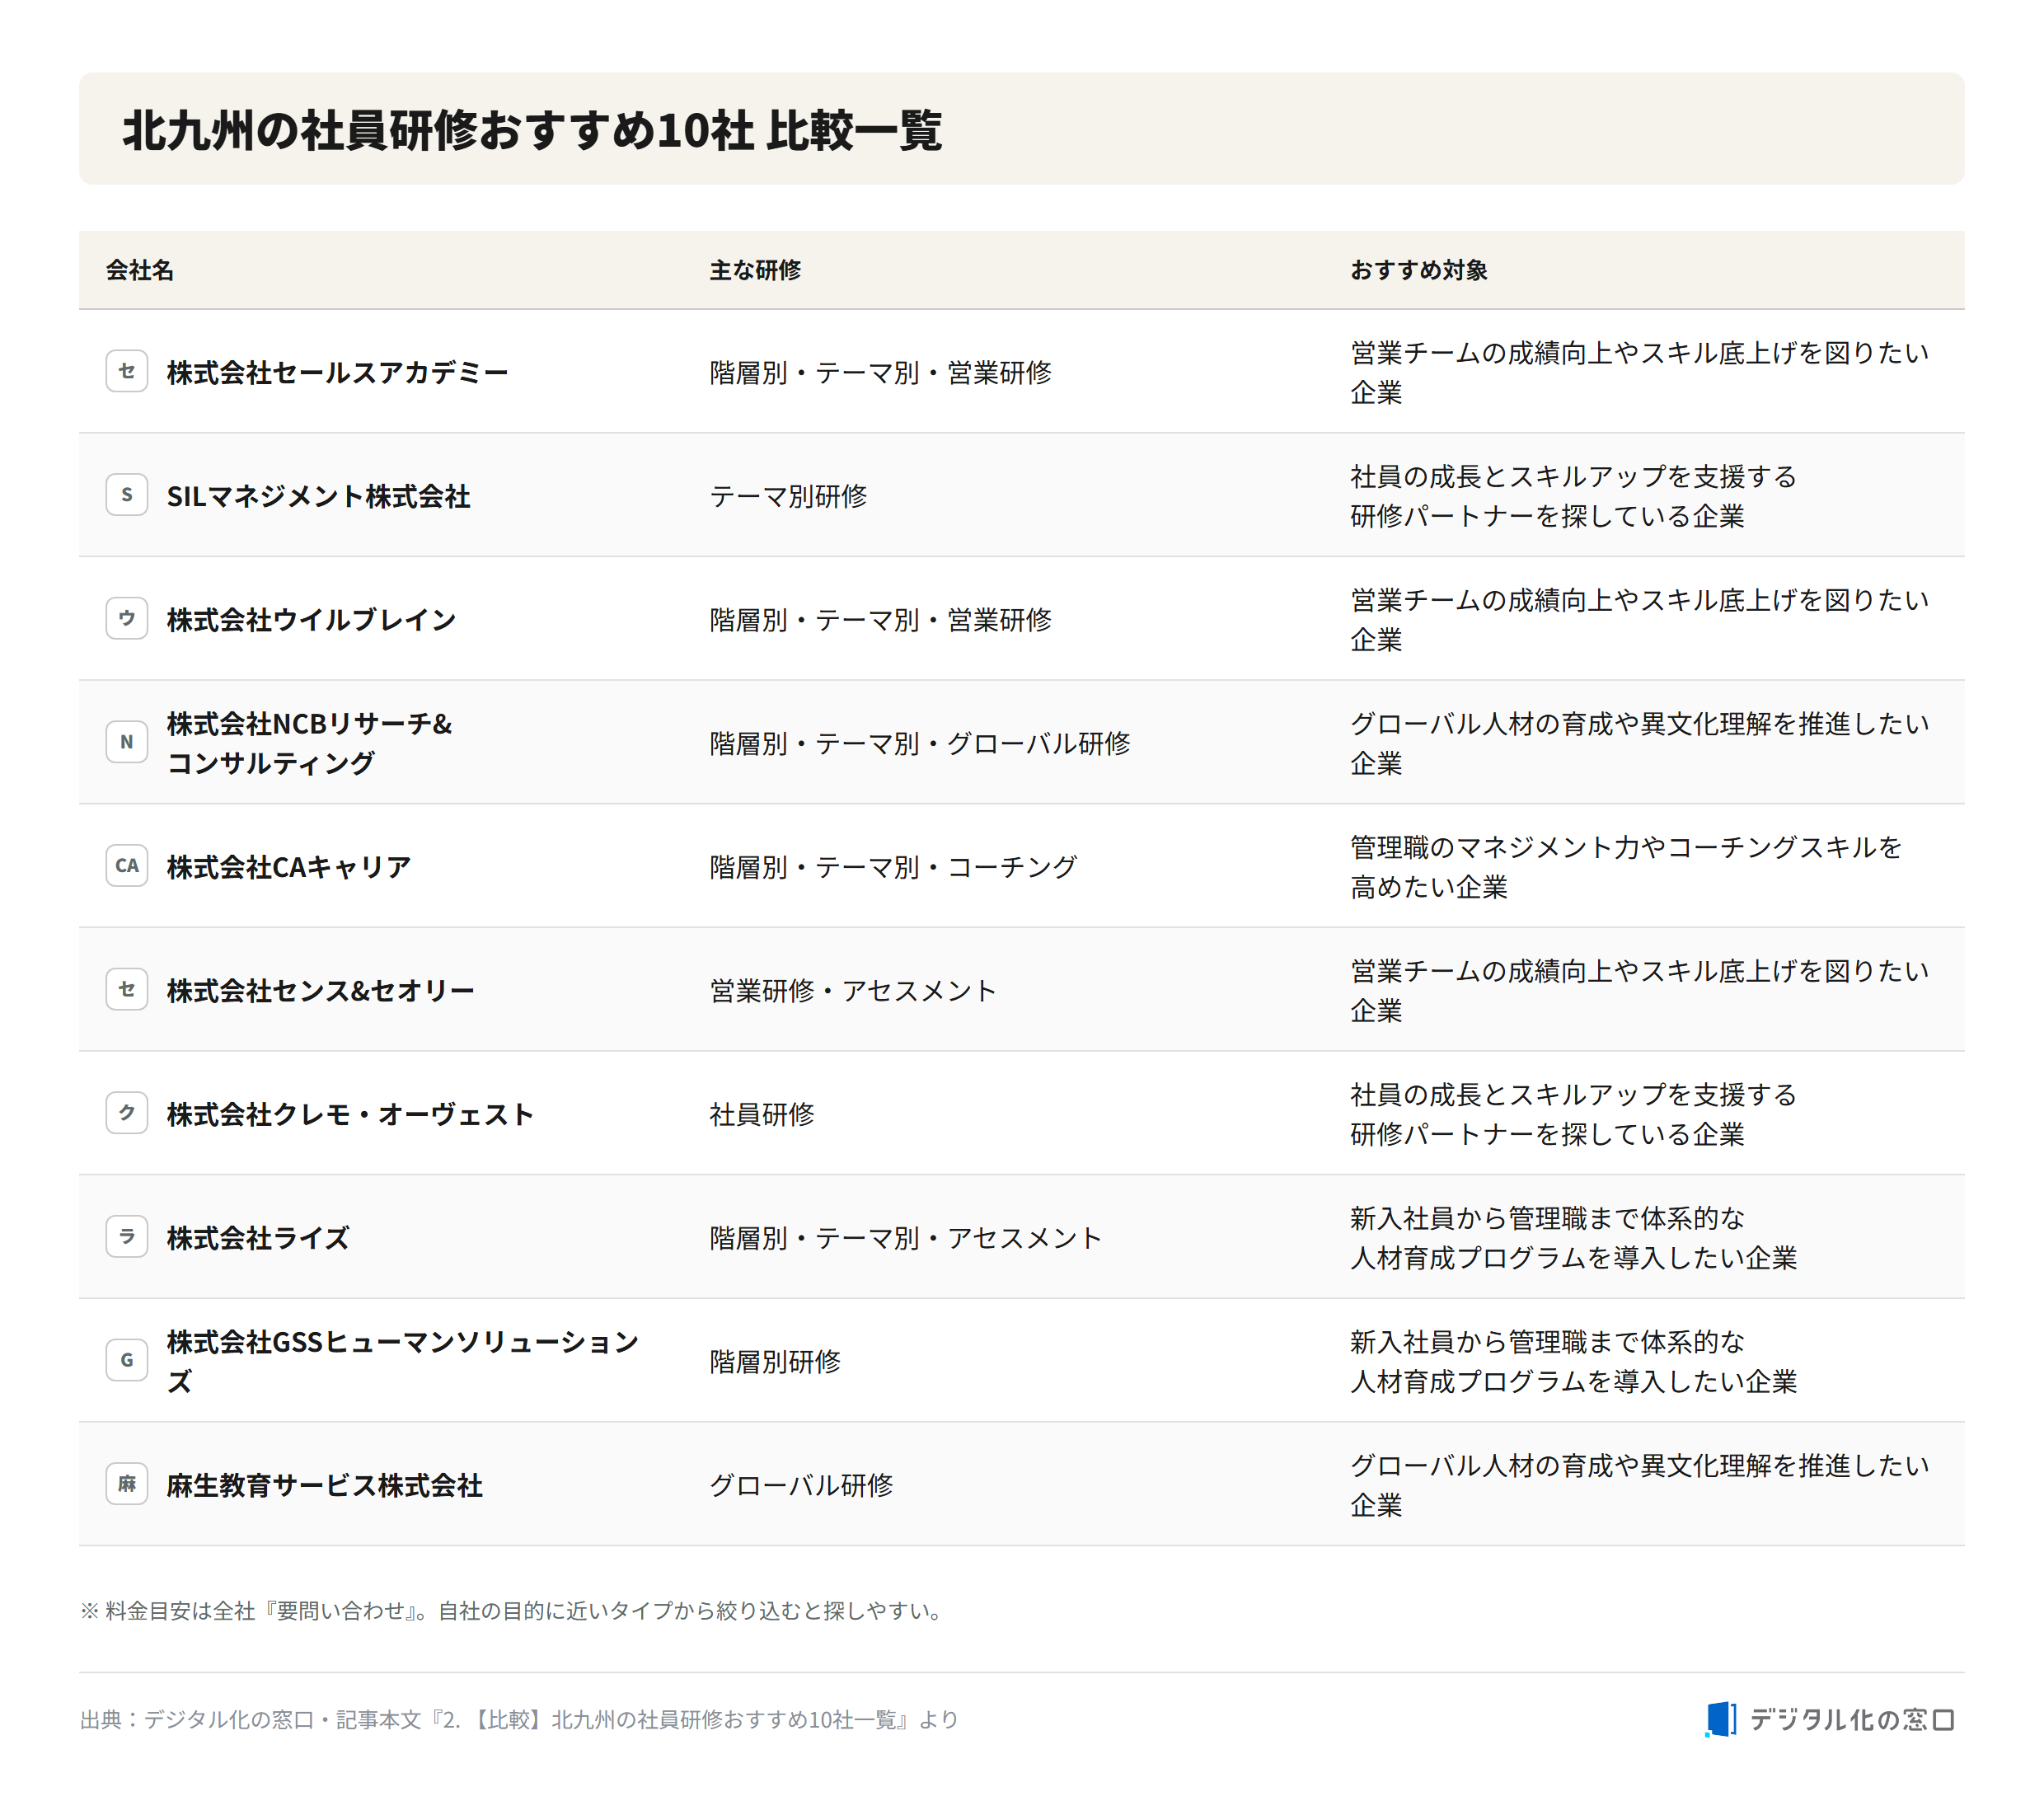
Task: Select company name 株式会社ライズ
Action: tap(258, 1238)
